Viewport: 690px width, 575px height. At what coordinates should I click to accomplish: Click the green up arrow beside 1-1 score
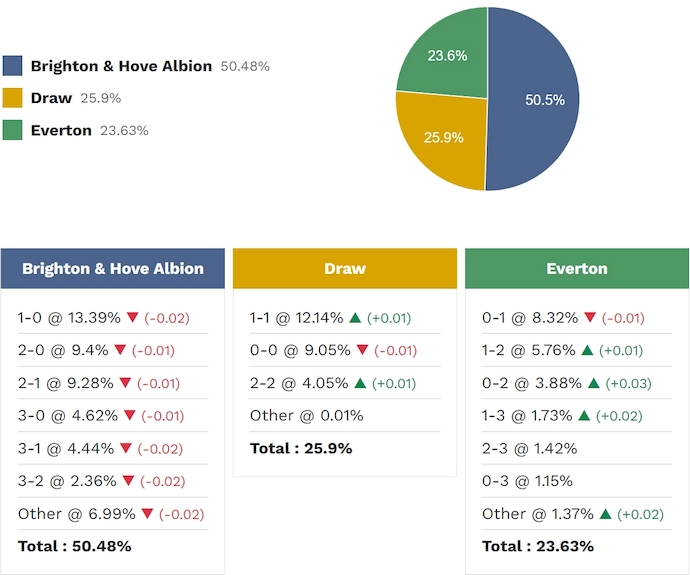pyautogui.click(x=355, y=319)
